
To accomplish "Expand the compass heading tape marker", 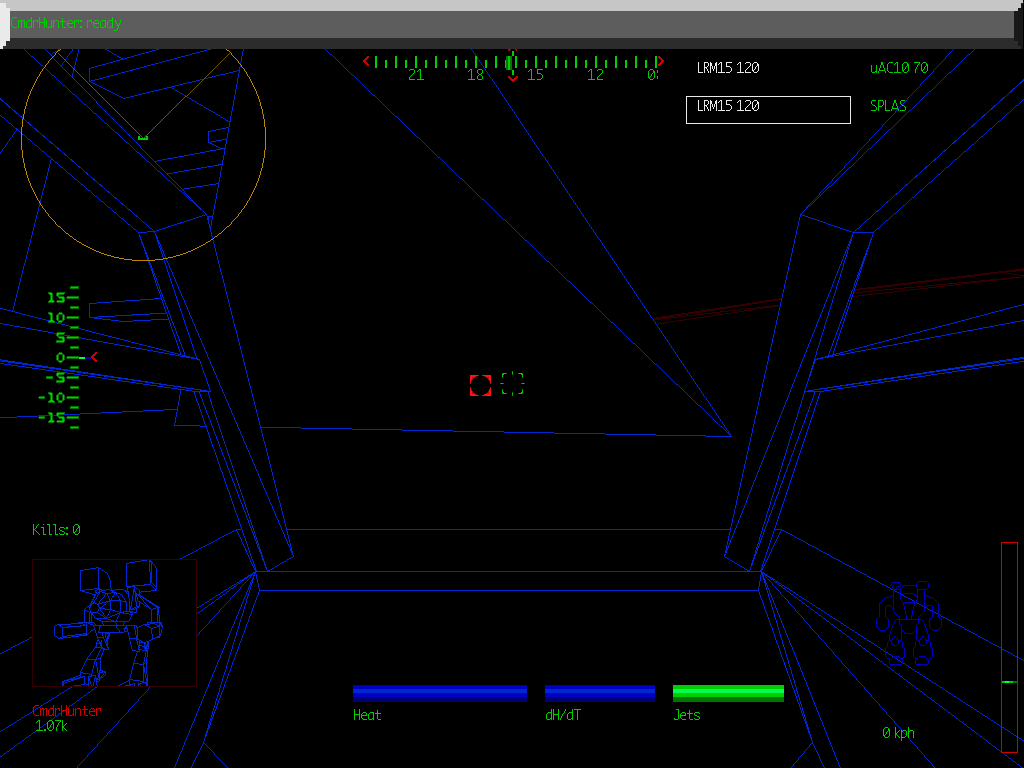I will click(x=511, y=62).
